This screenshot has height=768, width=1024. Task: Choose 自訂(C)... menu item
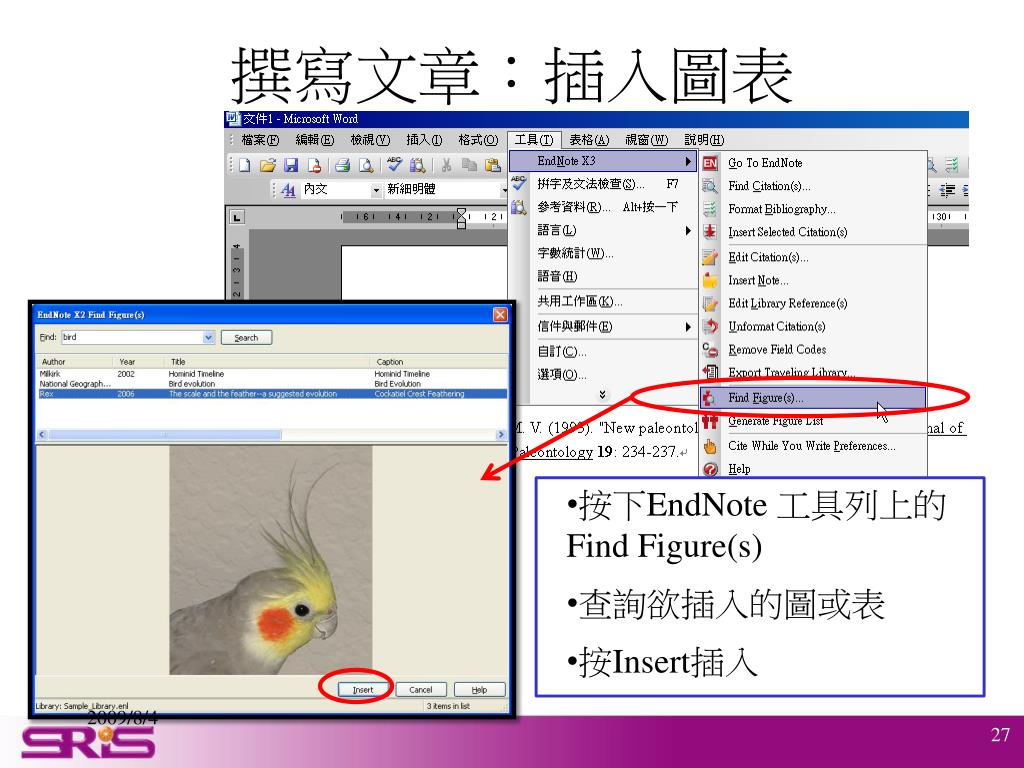(x=603, y=351)
